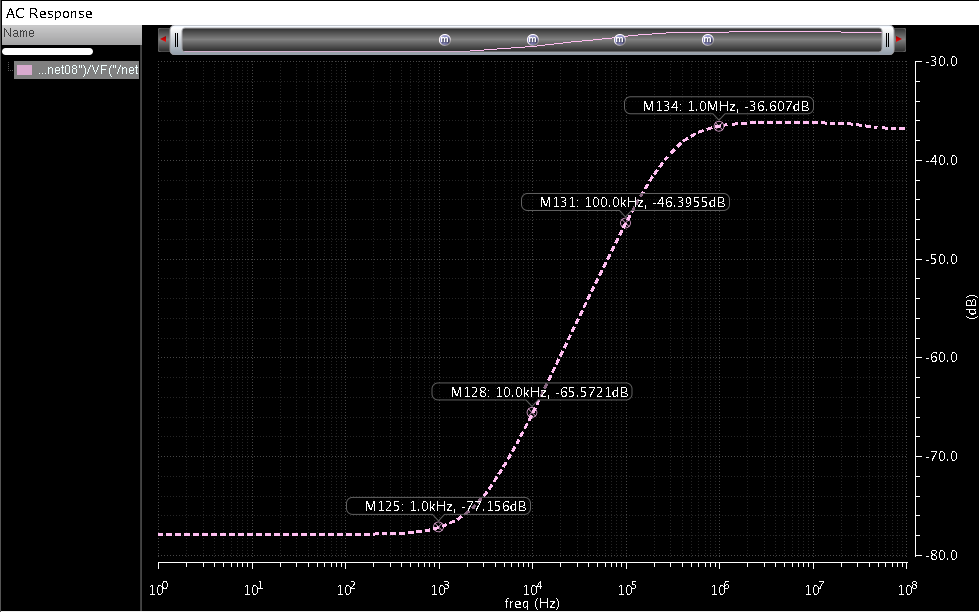The height and width of the screenshot is (612, 979).
Task: Click the M128 label reading -65.5721dB
Action: click(x=532, y=392)
